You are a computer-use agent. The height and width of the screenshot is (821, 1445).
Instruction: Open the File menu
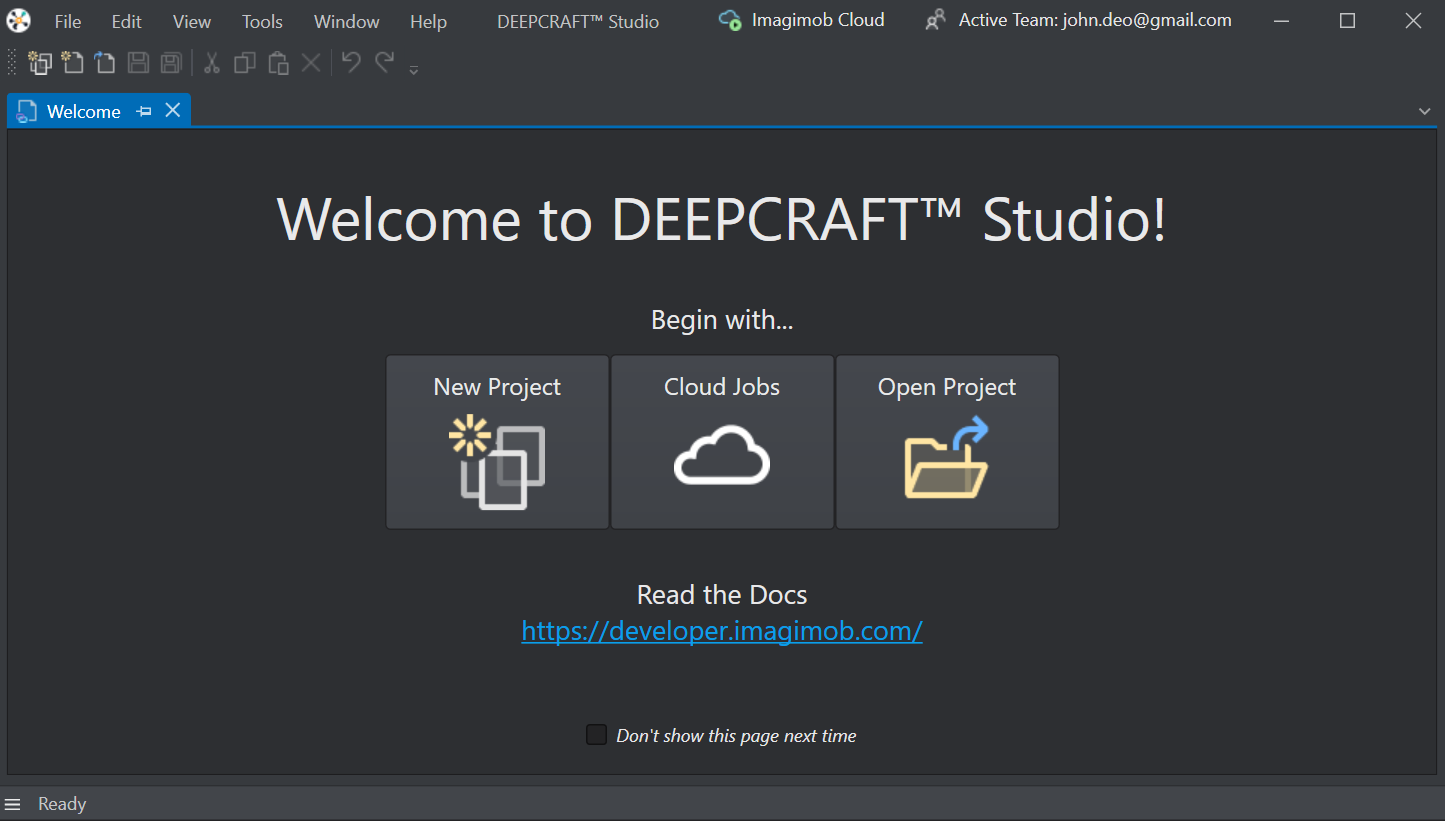68,21
